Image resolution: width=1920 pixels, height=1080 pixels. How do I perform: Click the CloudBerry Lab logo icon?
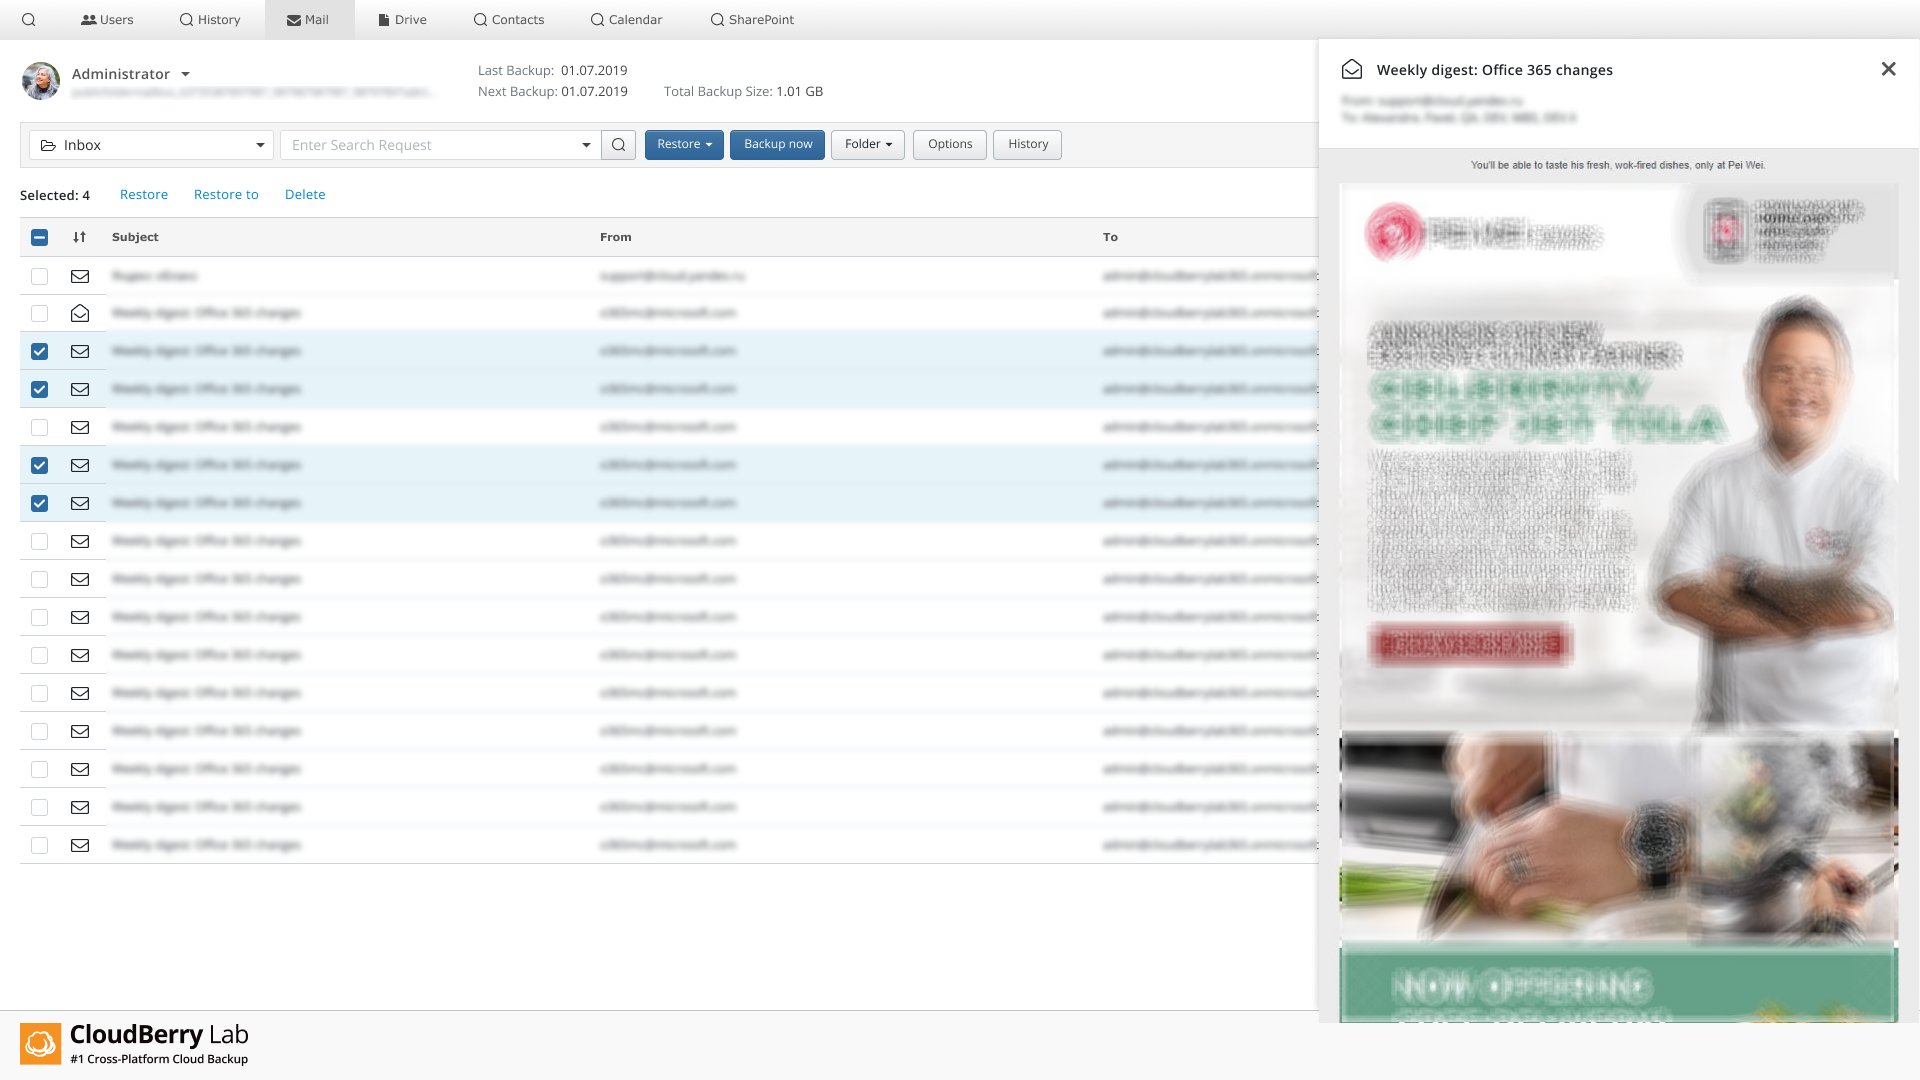point(41,1044)
